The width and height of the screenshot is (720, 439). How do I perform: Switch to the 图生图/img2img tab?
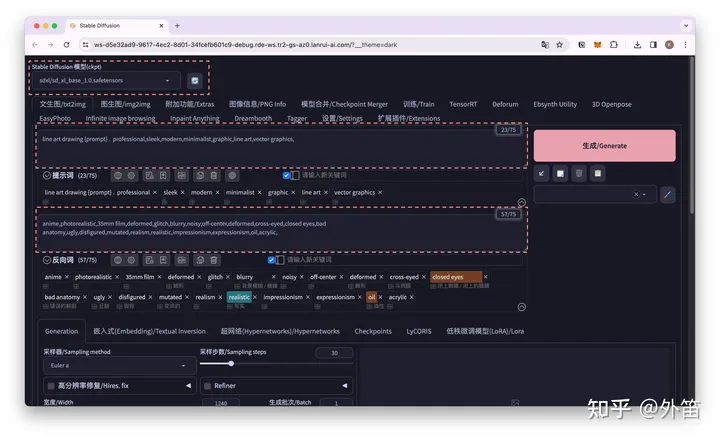pos(125,104)
